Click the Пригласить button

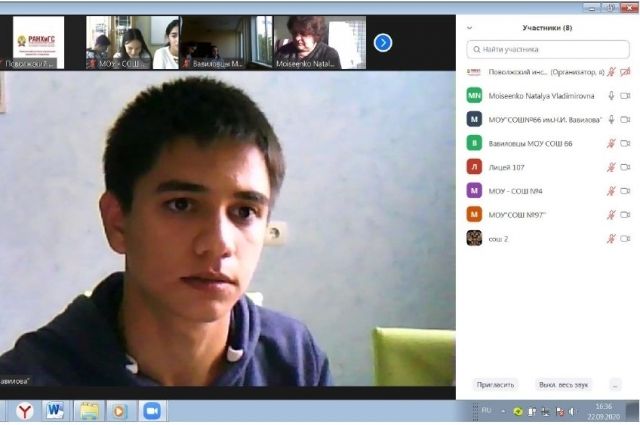coord(495,384)
